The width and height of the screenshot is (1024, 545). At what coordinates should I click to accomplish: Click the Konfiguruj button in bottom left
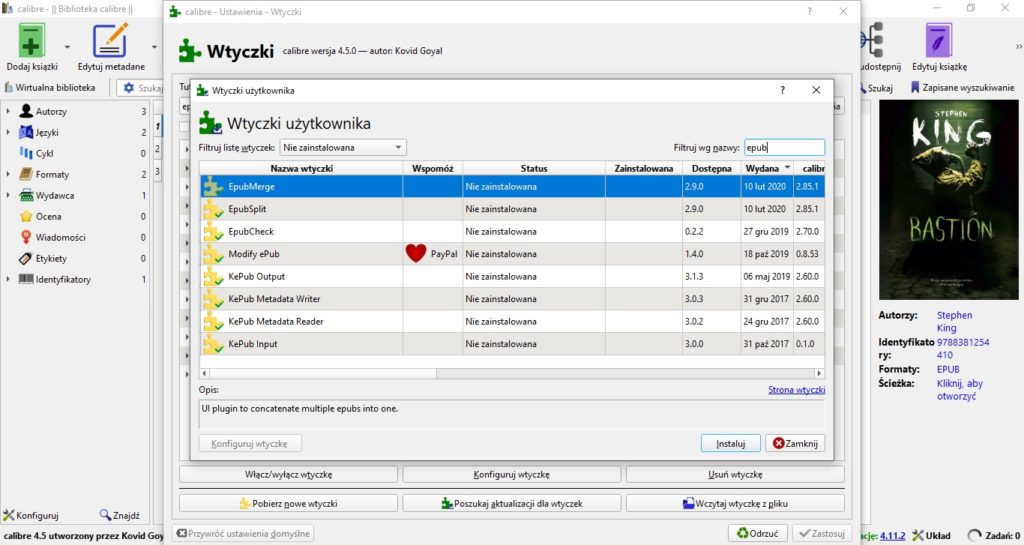pyautogui.click(x=31, y=515)
